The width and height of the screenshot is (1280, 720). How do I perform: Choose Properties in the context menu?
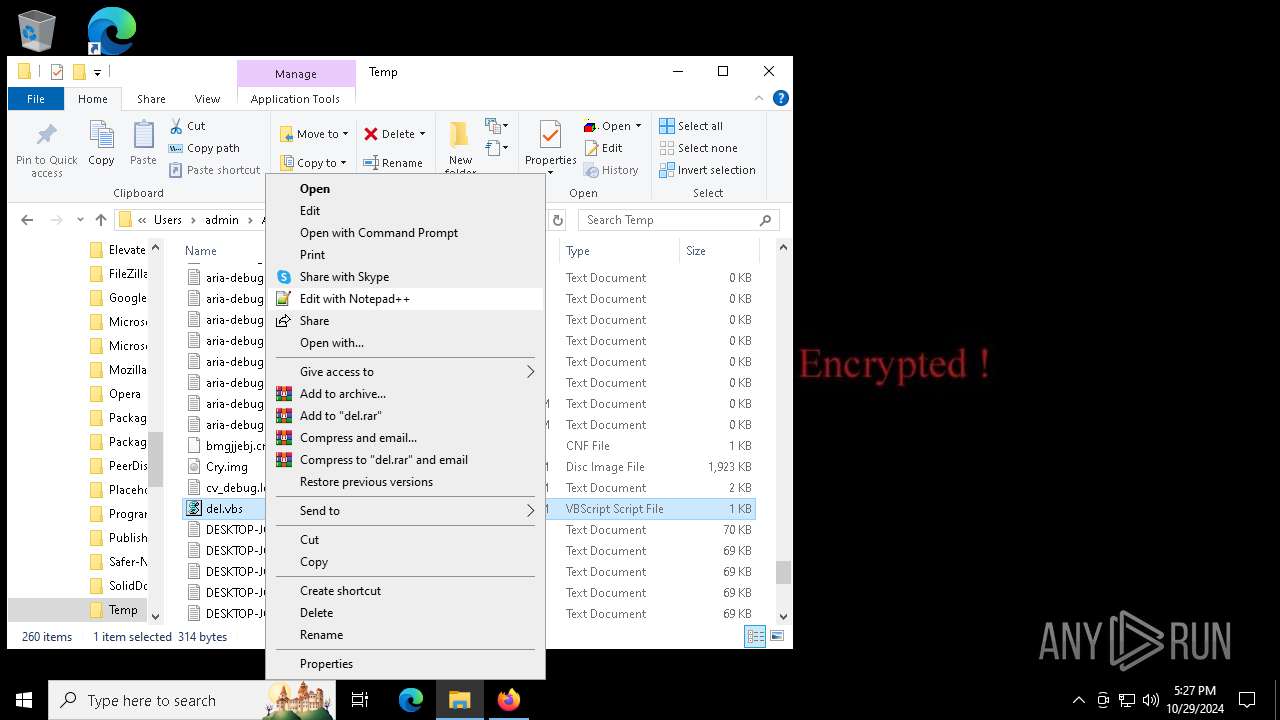click(x=405, y=664)
